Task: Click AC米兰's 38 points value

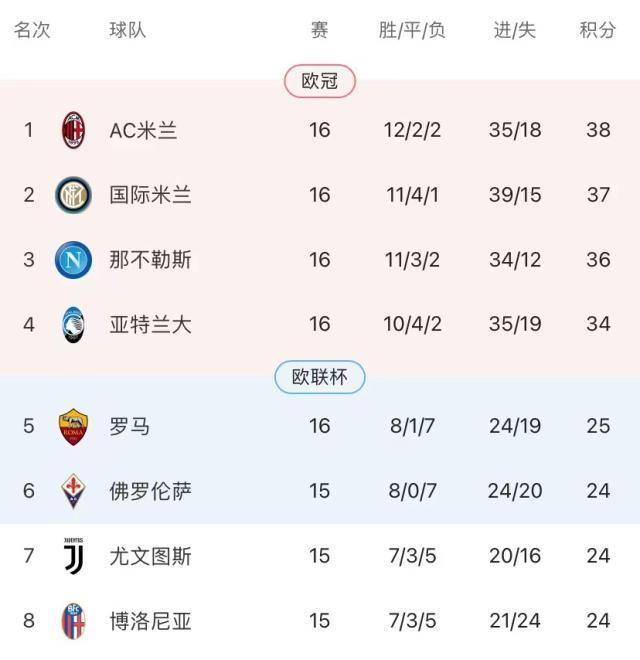Action: point(598,130)
